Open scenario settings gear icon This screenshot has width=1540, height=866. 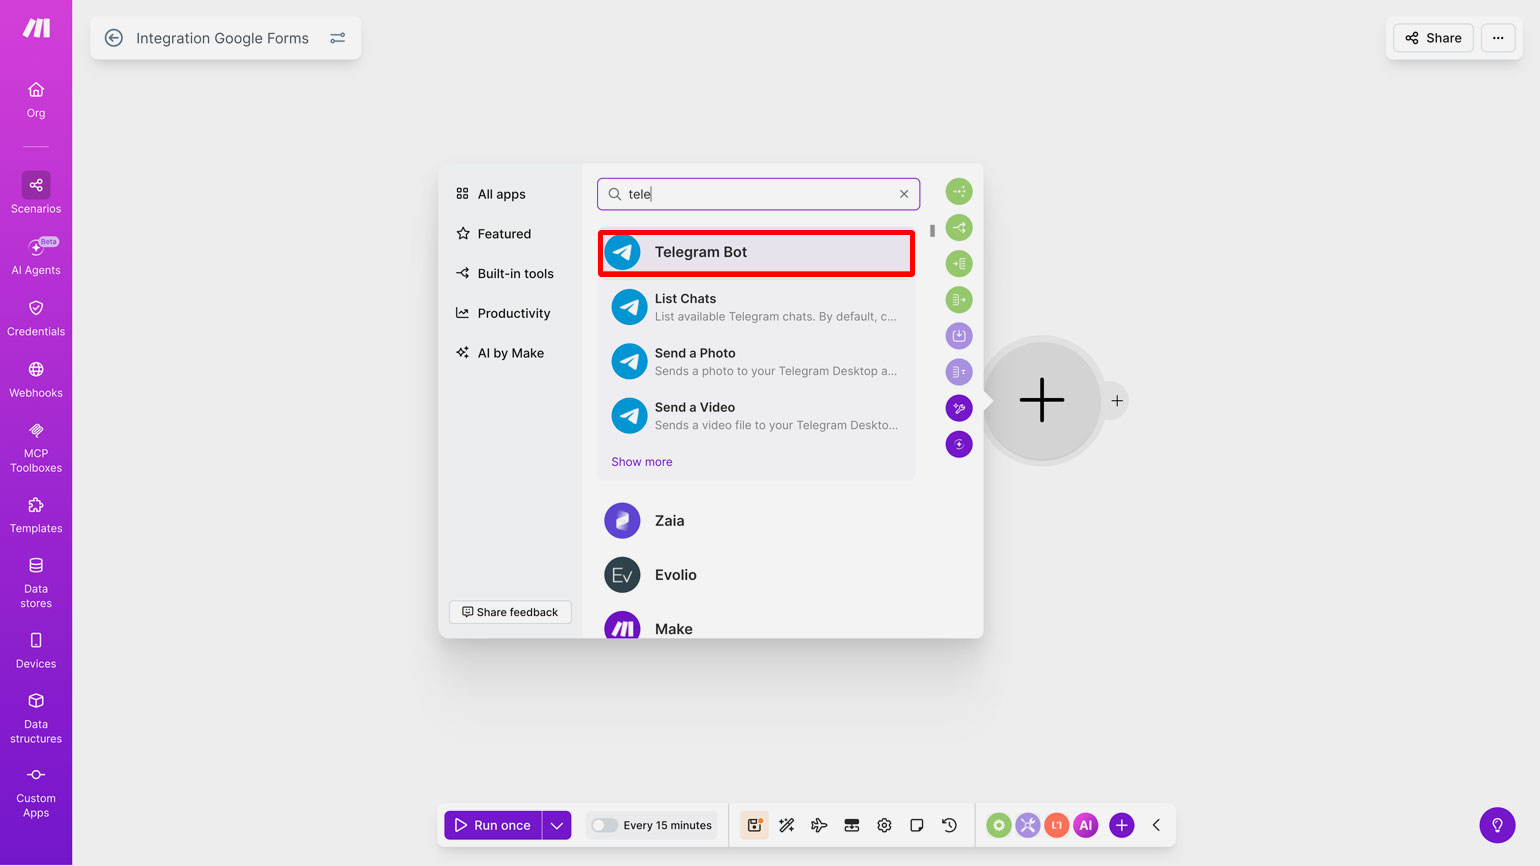(x=884, y=825)
